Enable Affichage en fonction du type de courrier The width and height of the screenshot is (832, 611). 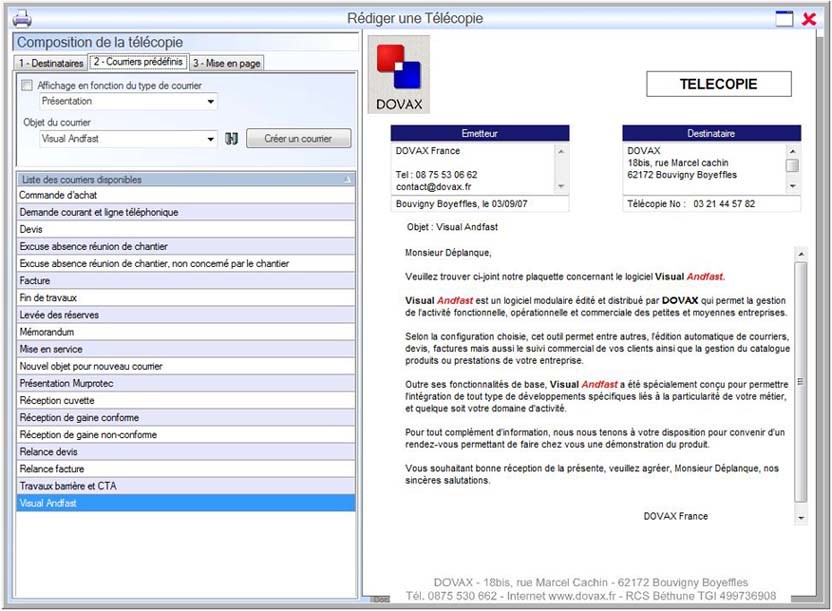tap(27, 85)
